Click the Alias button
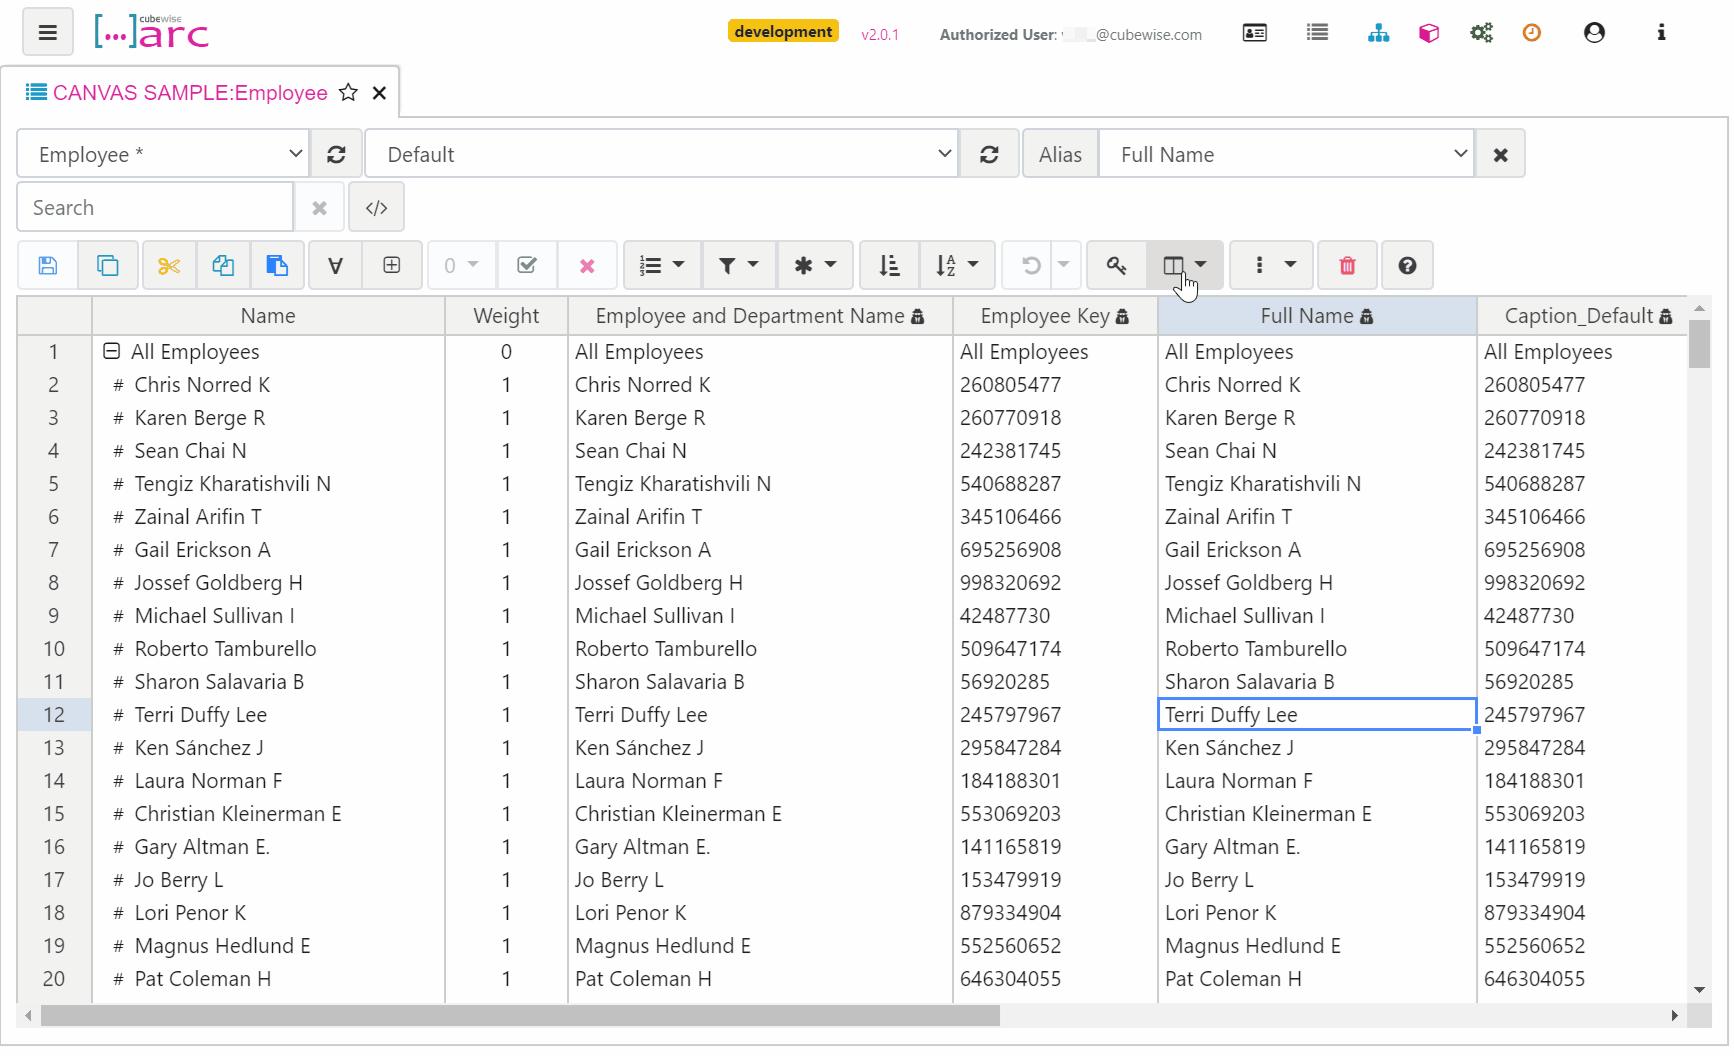Screen dimensions: 1734x1056 [1059, 154]
